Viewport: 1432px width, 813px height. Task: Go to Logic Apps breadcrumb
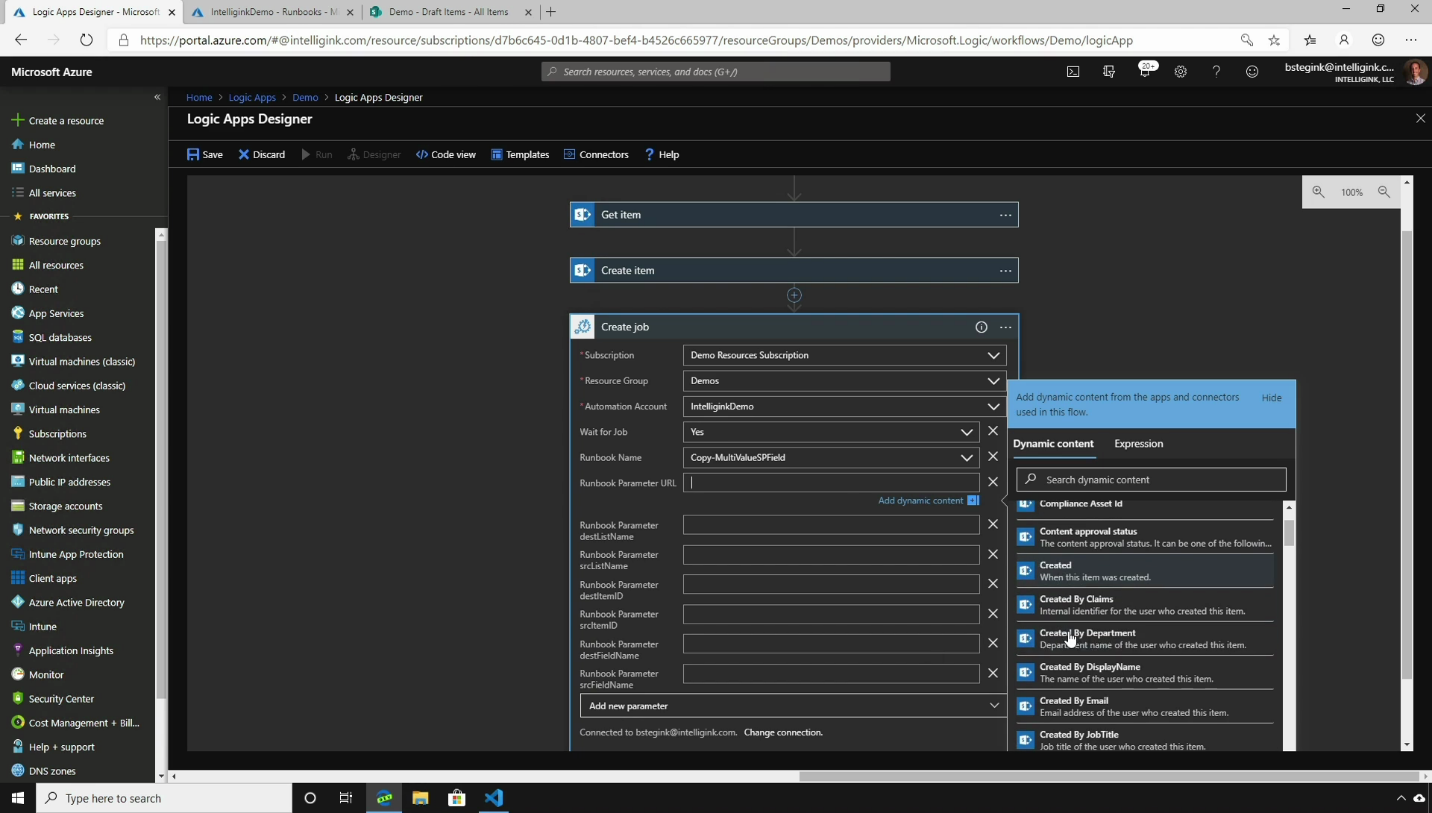click(252, 98)
